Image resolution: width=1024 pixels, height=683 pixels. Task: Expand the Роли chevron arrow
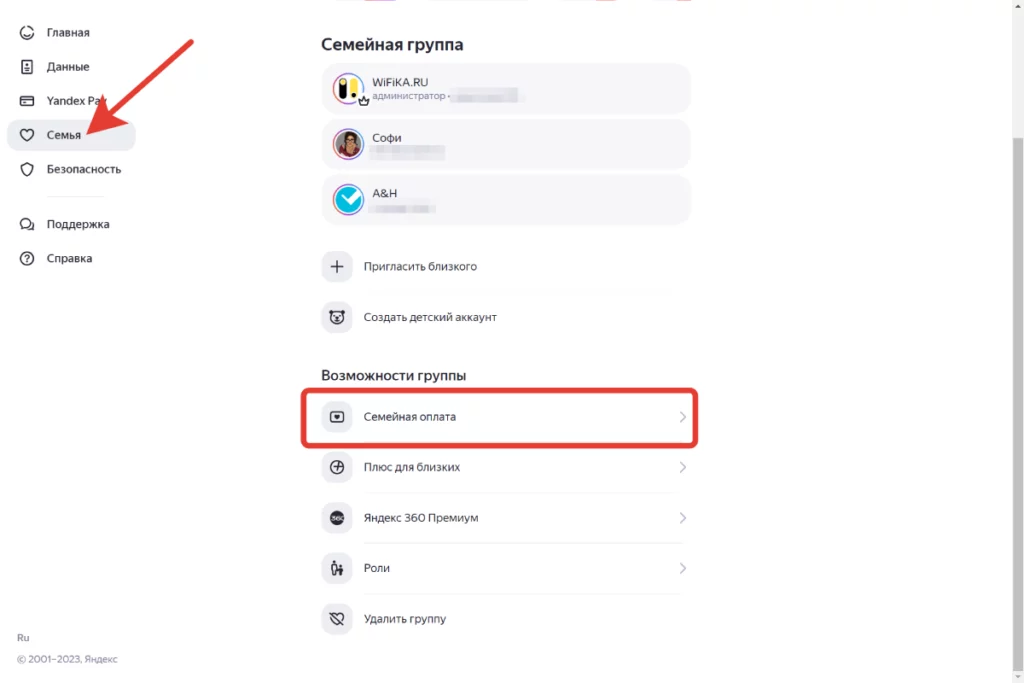[x=682, y=568]
